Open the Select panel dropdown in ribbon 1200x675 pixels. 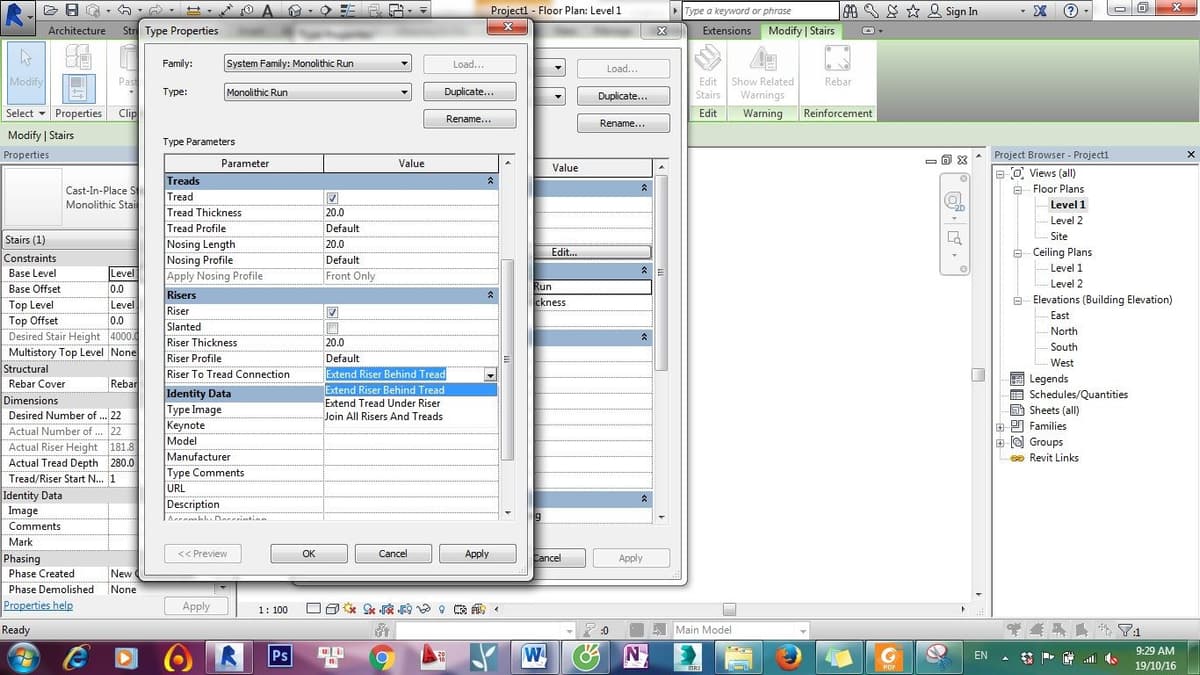click(x=24, y=114)
